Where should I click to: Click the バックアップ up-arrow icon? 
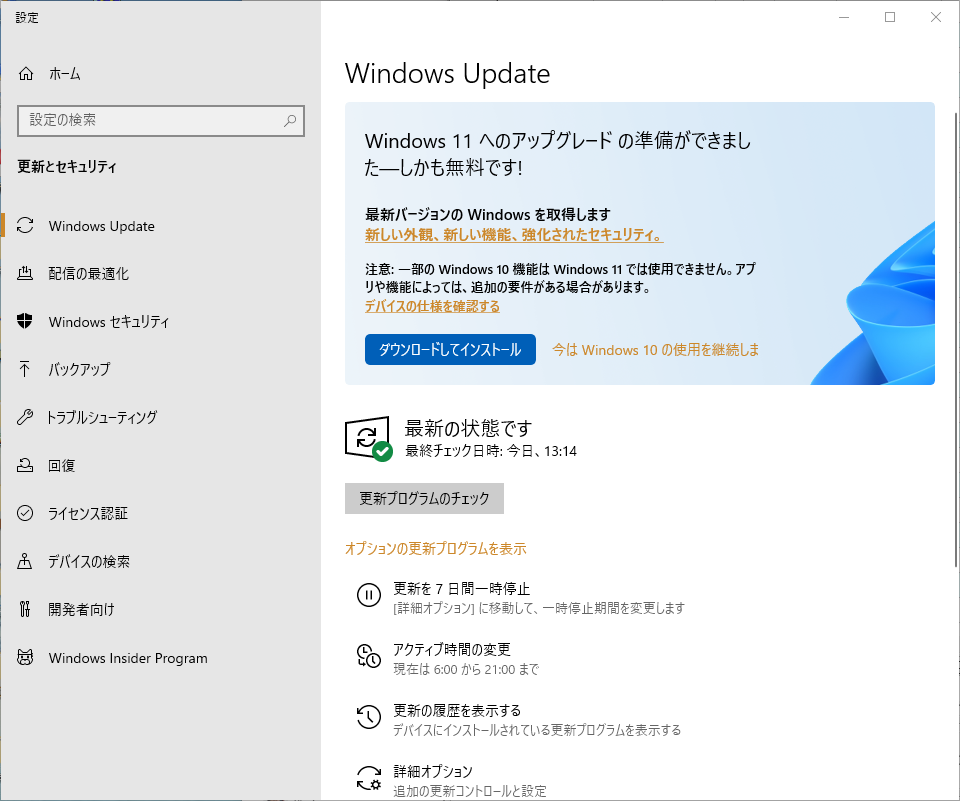pos(24,369)
